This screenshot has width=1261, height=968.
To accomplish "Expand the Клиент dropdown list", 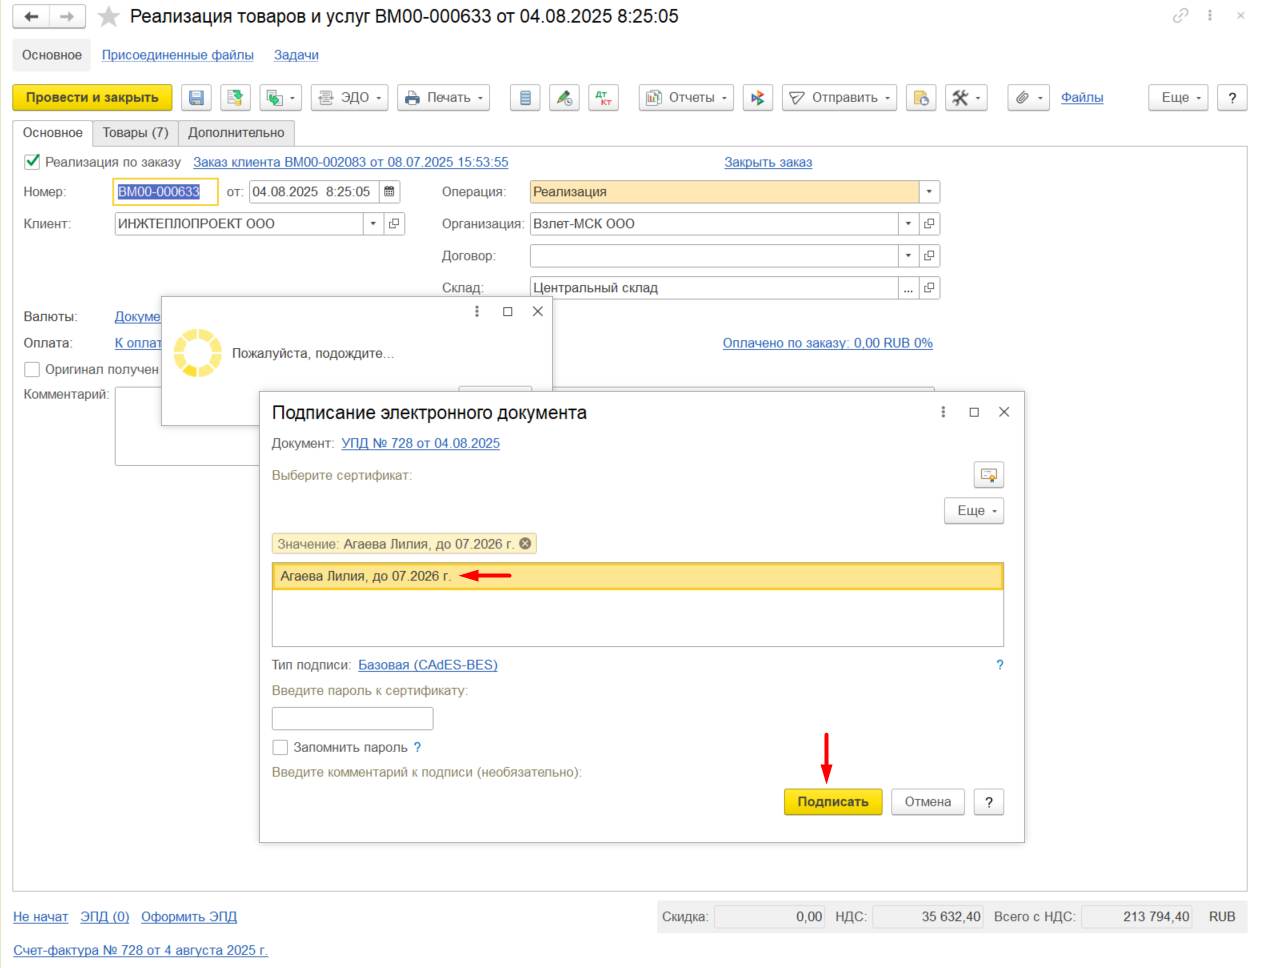I will (373, 224).
